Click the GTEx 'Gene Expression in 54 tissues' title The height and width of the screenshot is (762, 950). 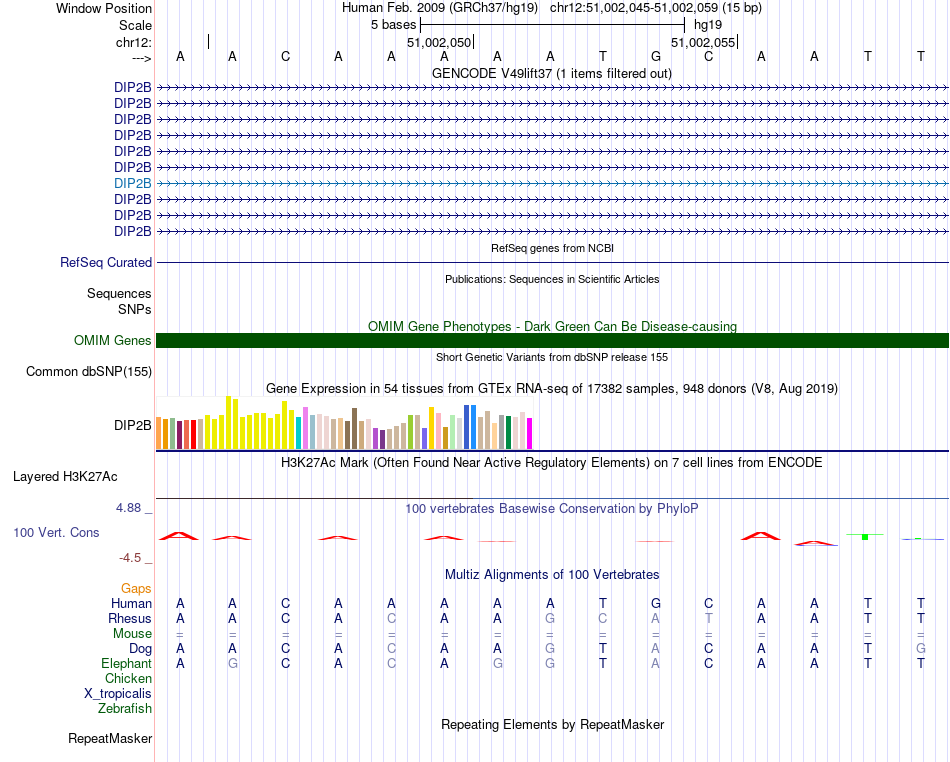pos(551,388)
